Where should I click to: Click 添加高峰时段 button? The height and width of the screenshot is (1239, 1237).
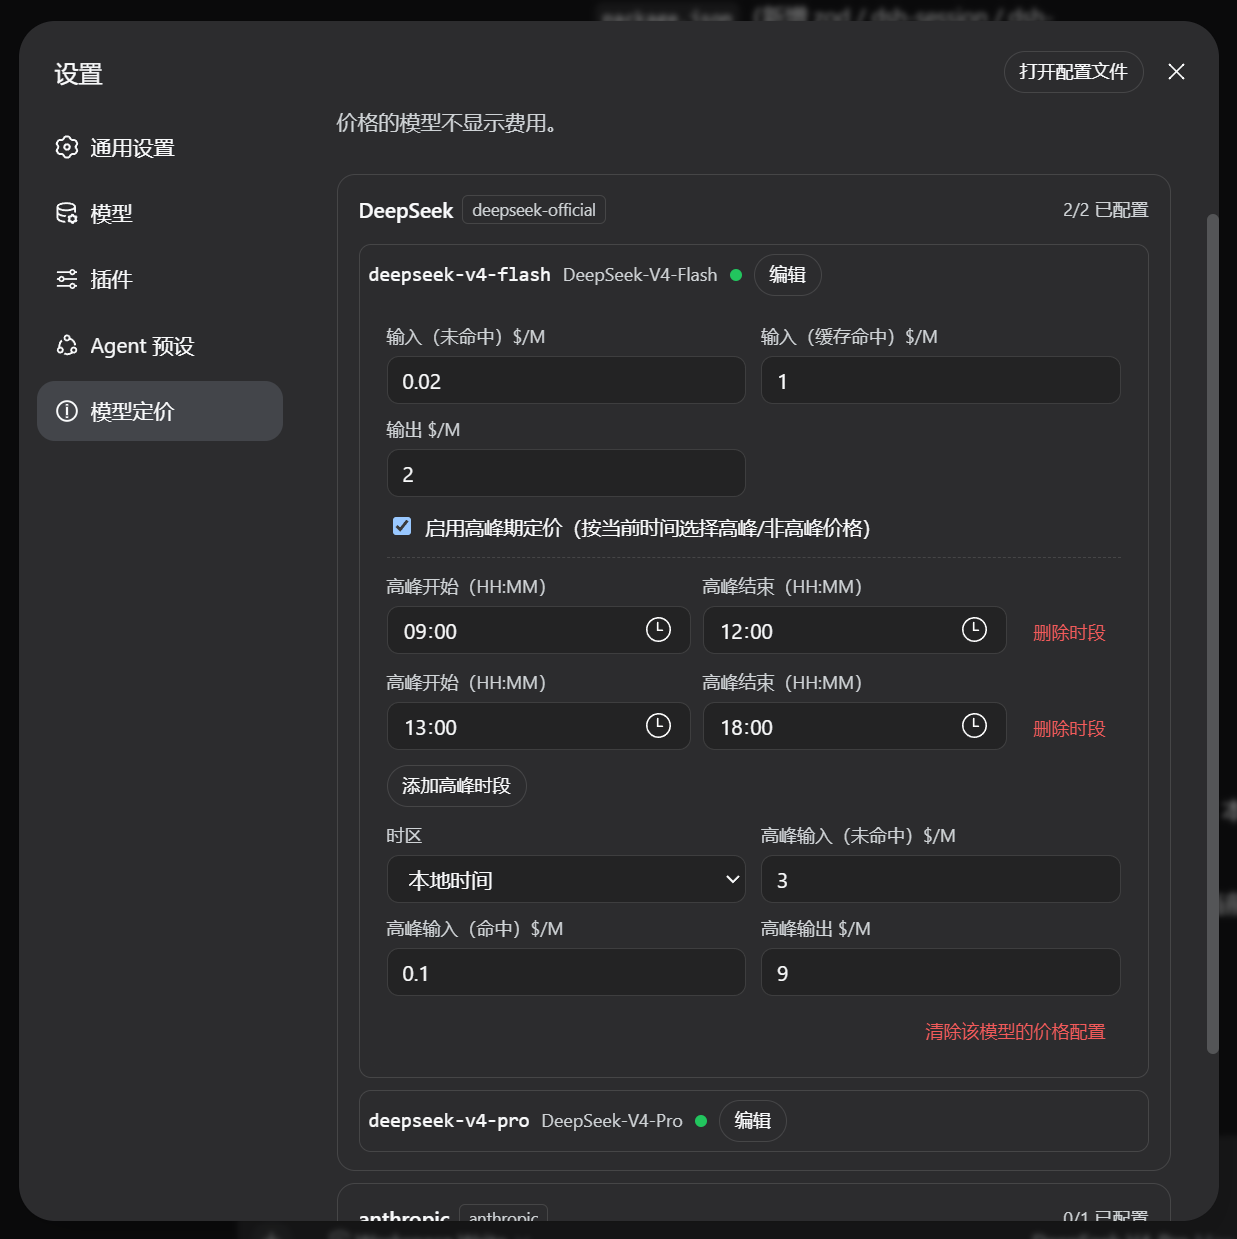[456, 786]
